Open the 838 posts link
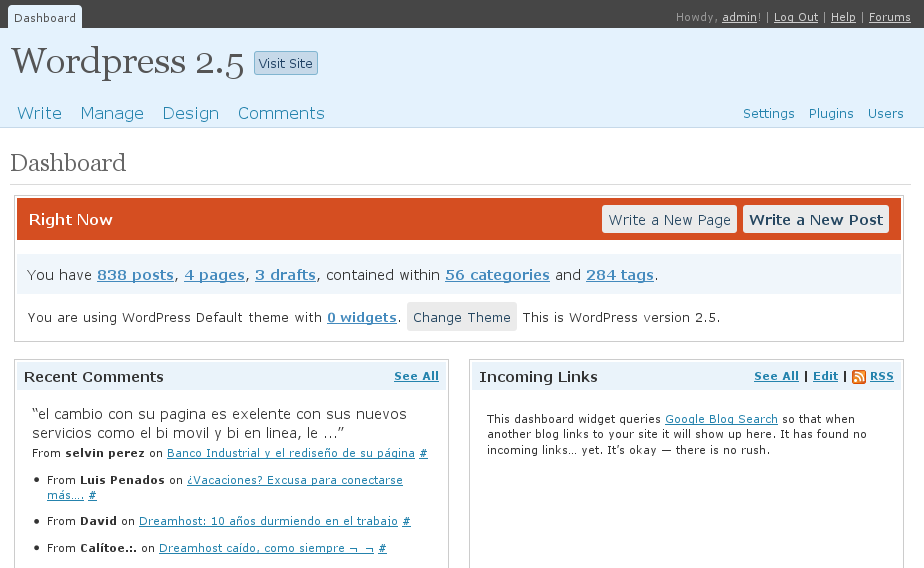The width and height of the screenshot is (924, 568). click(x=136, y=275)
